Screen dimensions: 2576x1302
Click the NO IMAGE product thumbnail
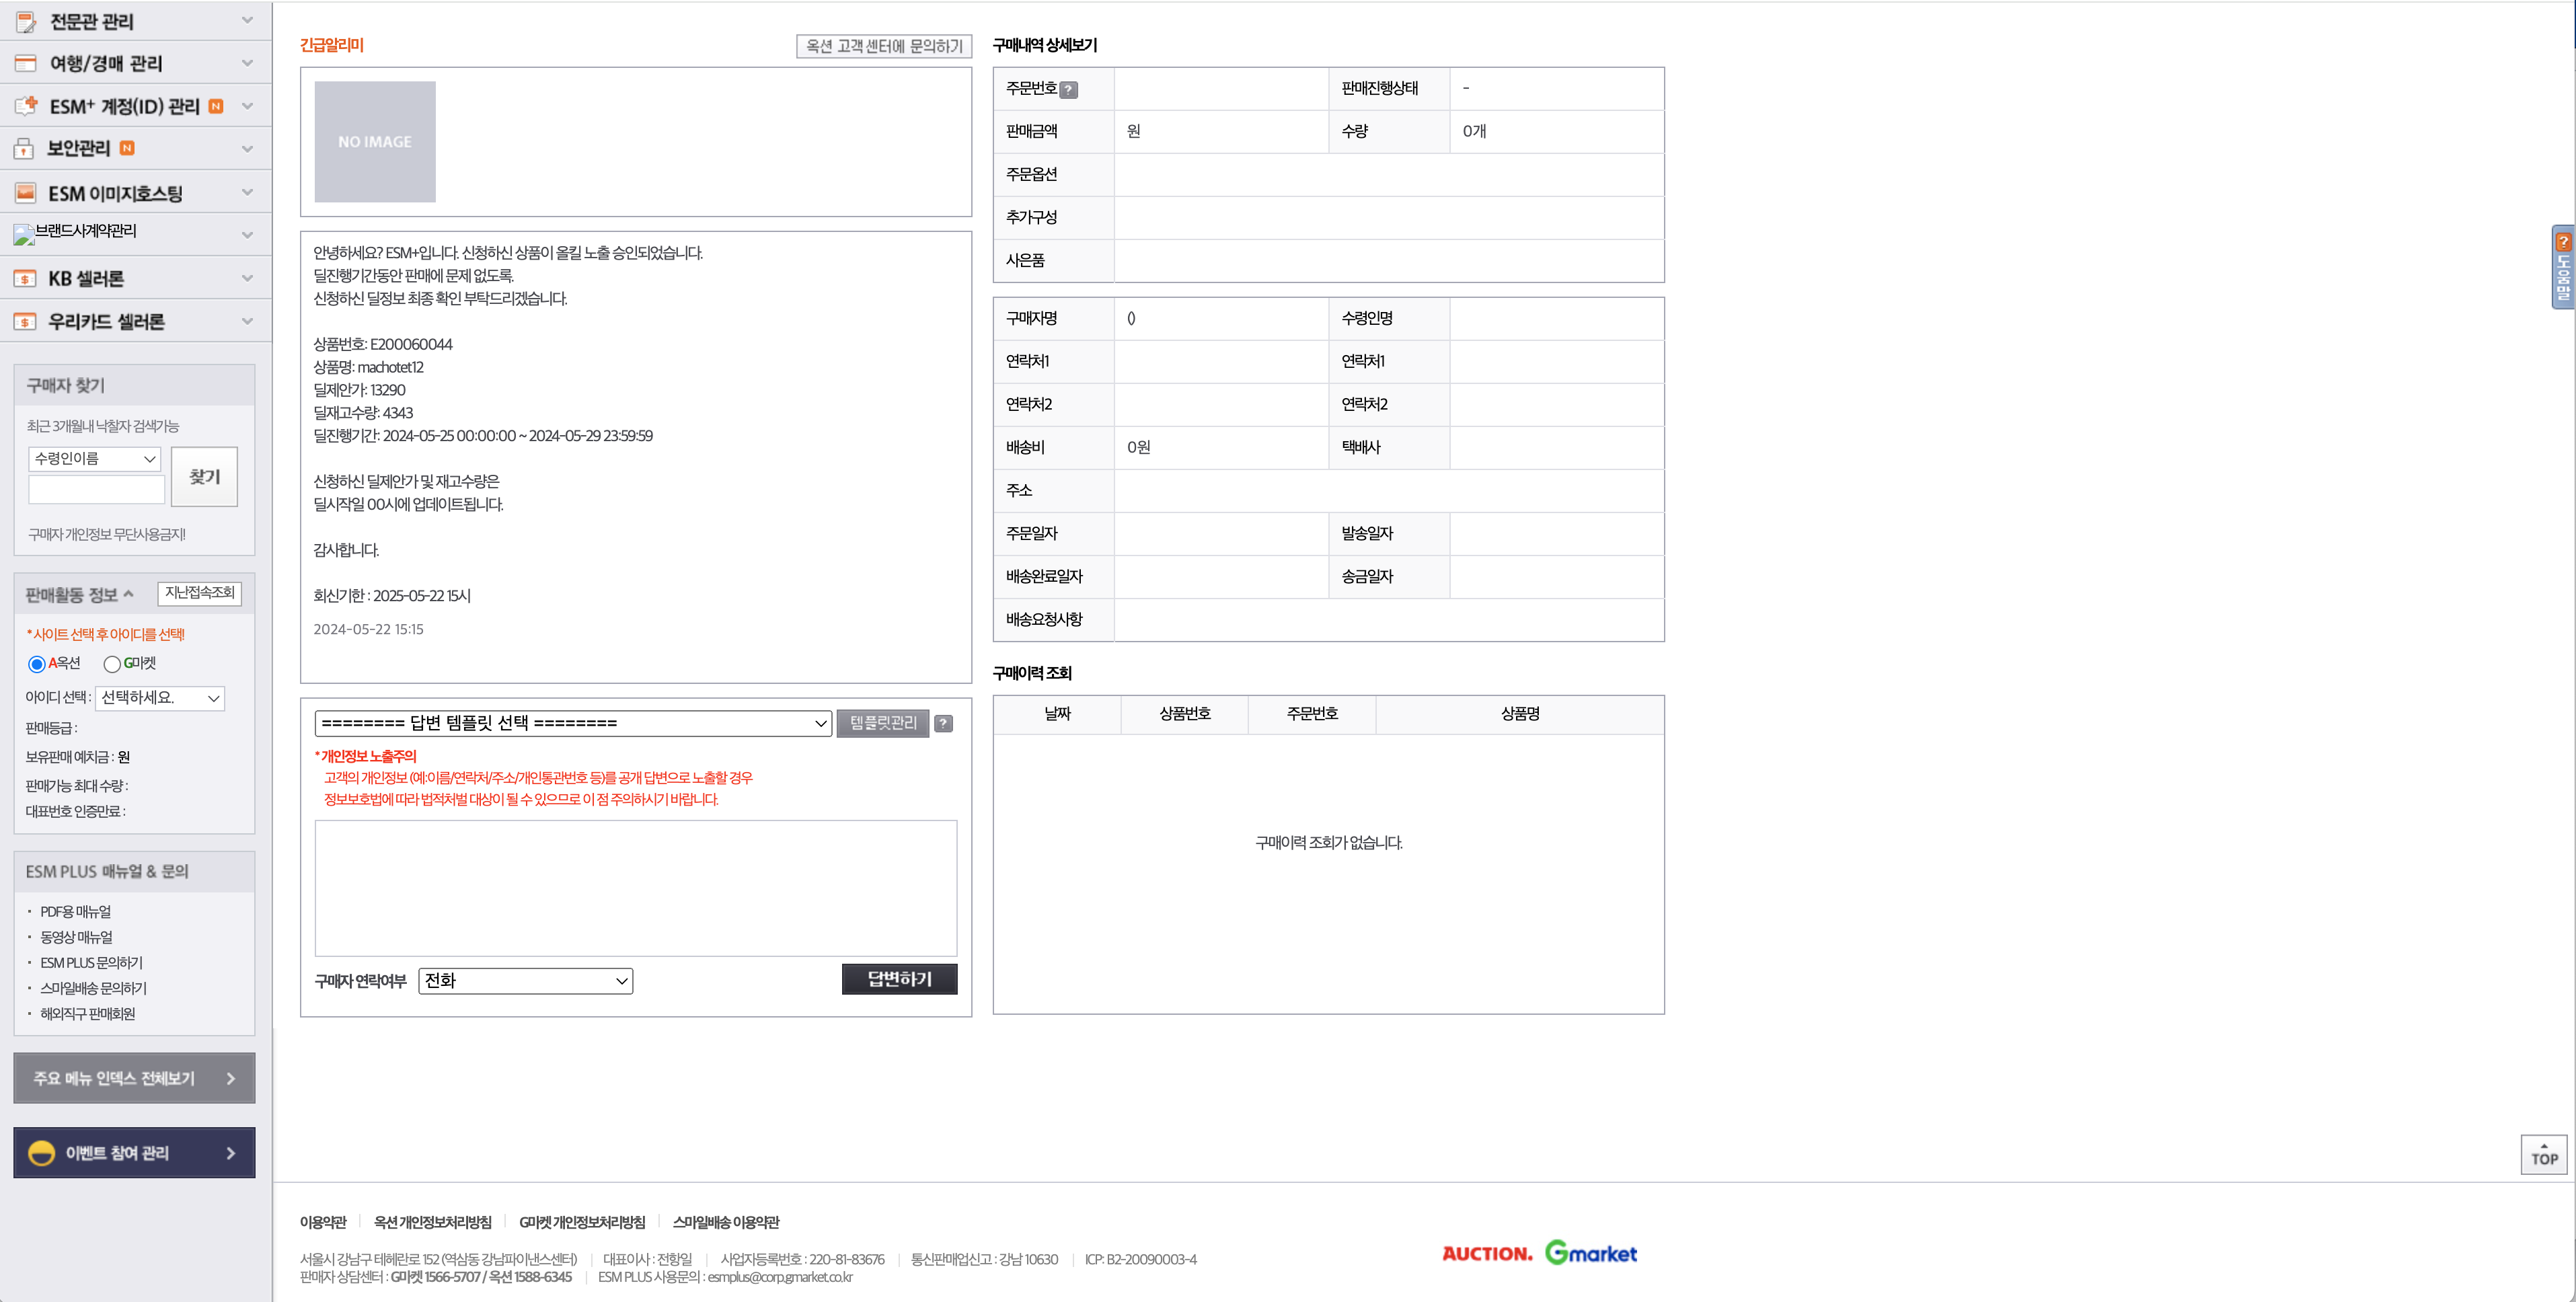tap(375, 142)
